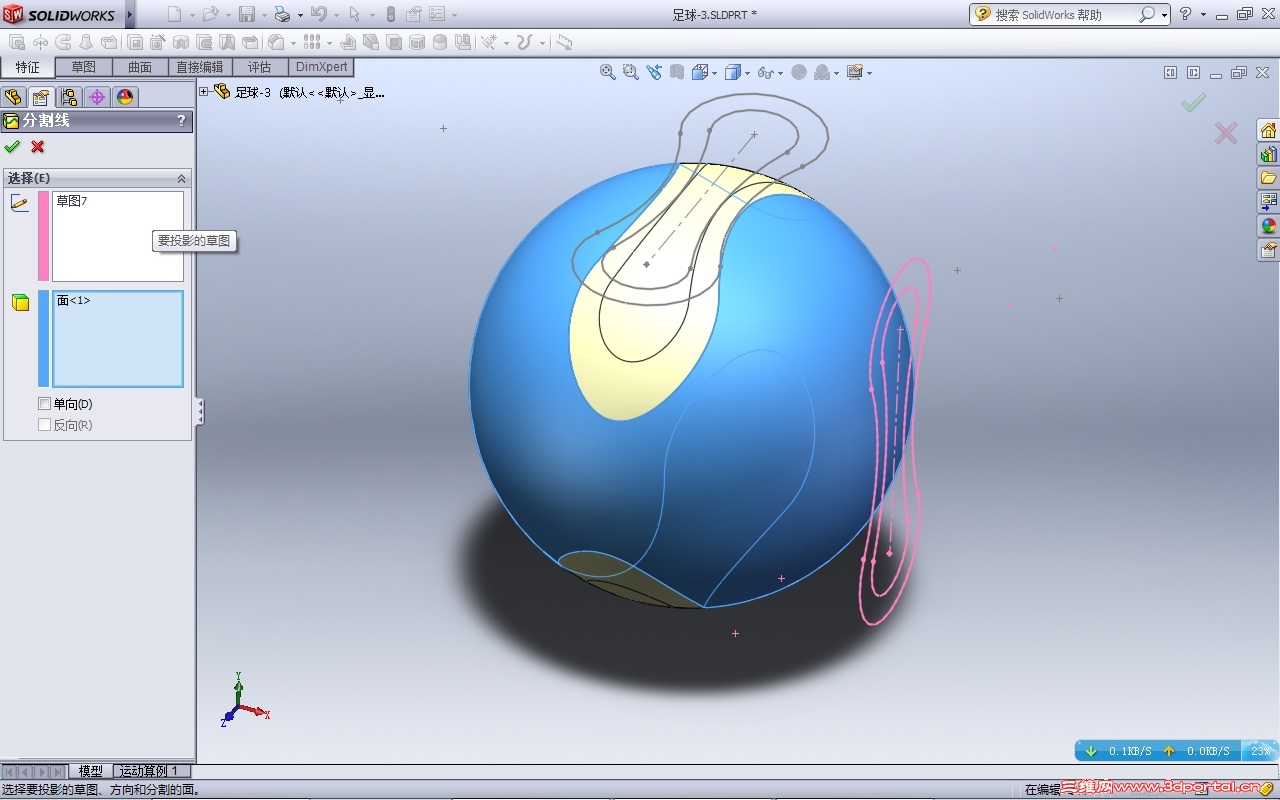The height and width of the screenshot is (800, 1280).
Task: Switch to the 曲面 tab
Action: [x=140, y=67]
